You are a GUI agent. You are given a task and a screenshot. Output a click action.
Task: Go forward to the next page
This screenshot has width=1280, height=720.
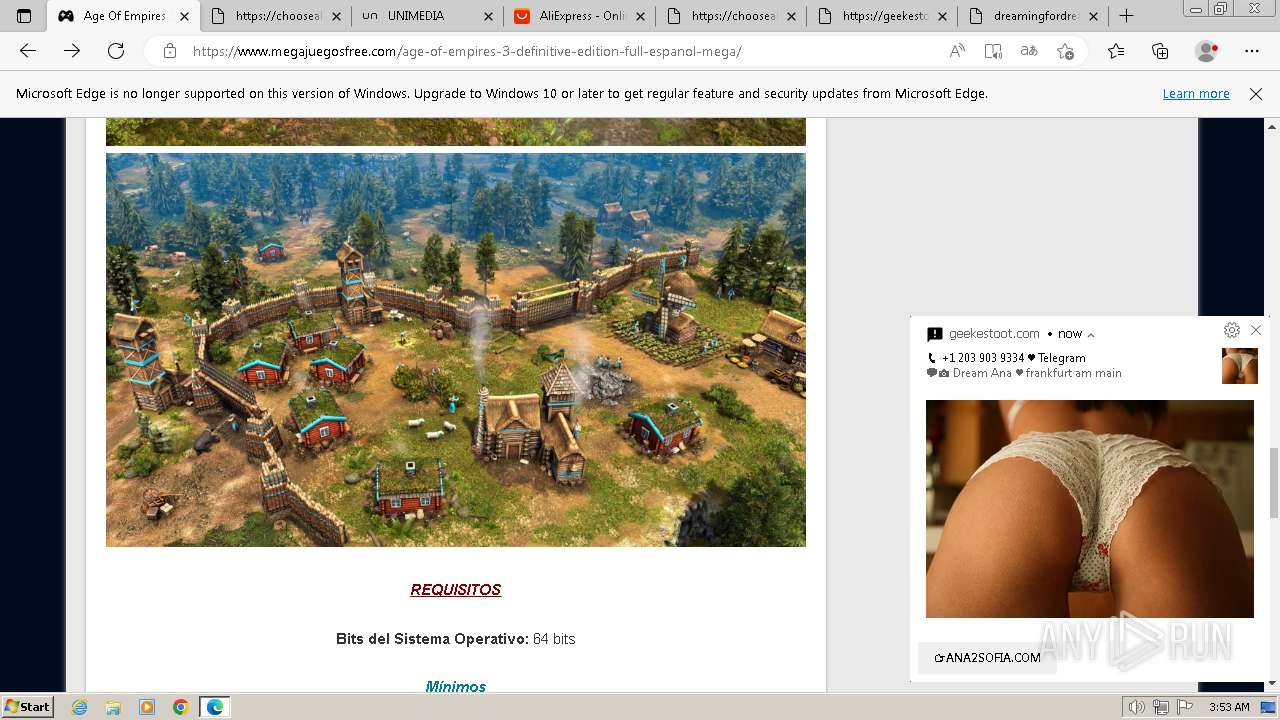click(72, 51)
